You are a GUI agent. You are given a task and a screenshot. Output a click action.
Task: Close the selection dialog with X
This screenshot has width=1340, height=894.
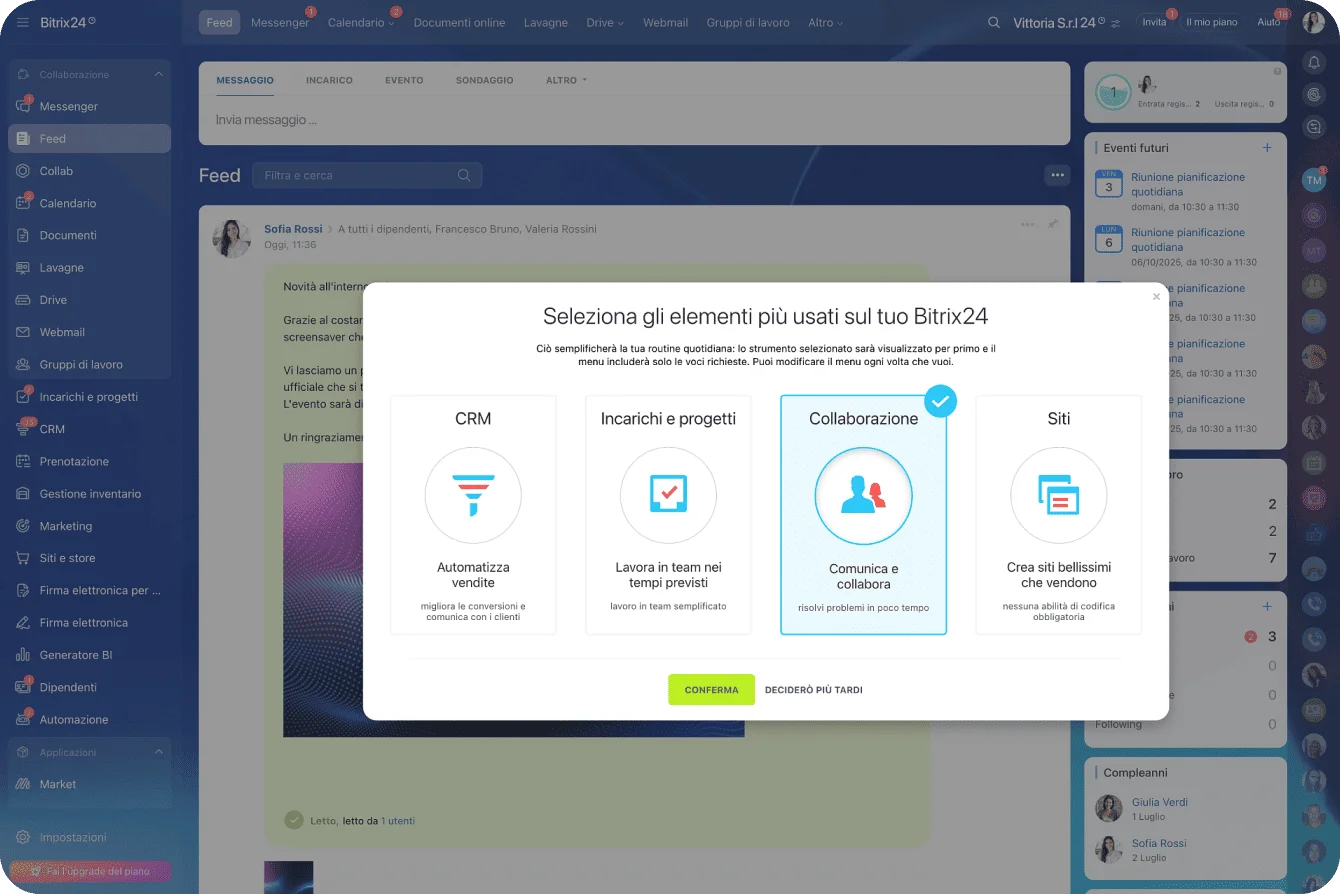coord(1156,297)
